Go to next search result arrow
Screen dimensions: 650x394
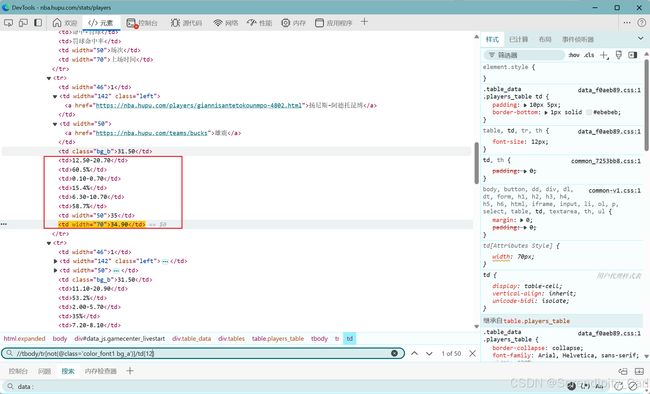pyautogui.click(x=429, y=353)
